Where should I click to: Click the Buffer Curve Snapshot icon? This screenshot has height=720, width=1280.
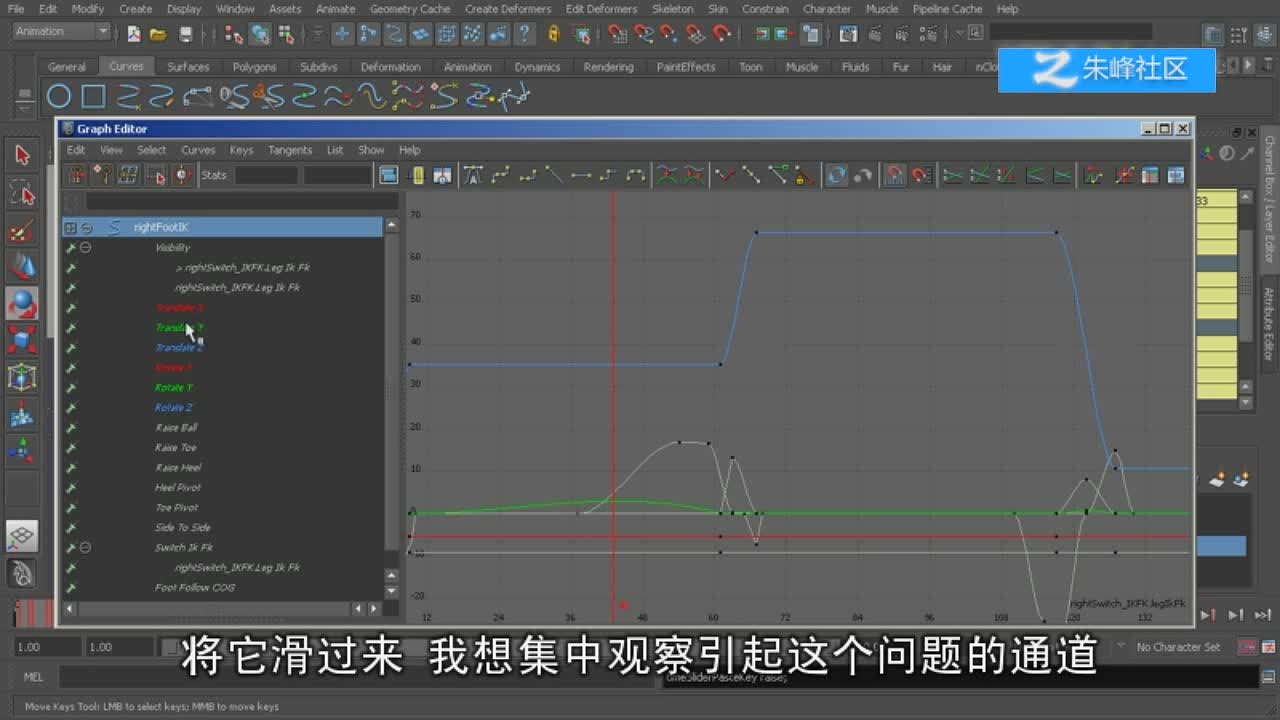point(667,175)
